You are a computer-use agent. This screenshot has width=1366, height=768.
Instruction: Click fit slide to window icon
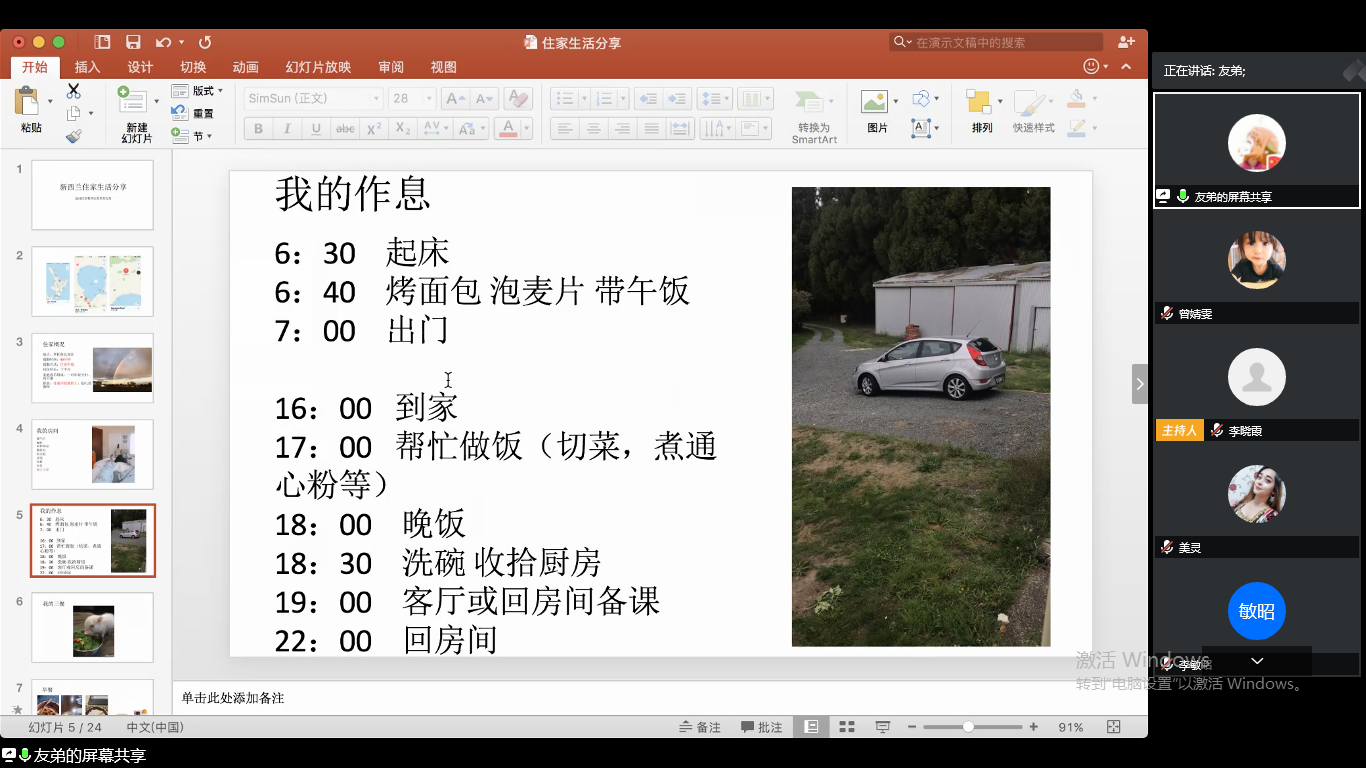(1114, 727)
